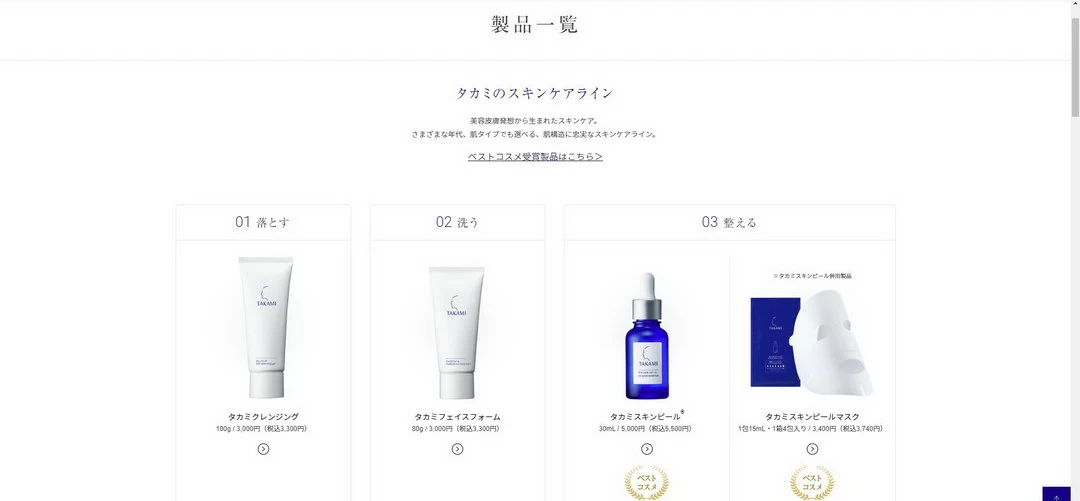Open タカミスキンピール product name link
Screen dimensions: 1080x501
(647, 416)
